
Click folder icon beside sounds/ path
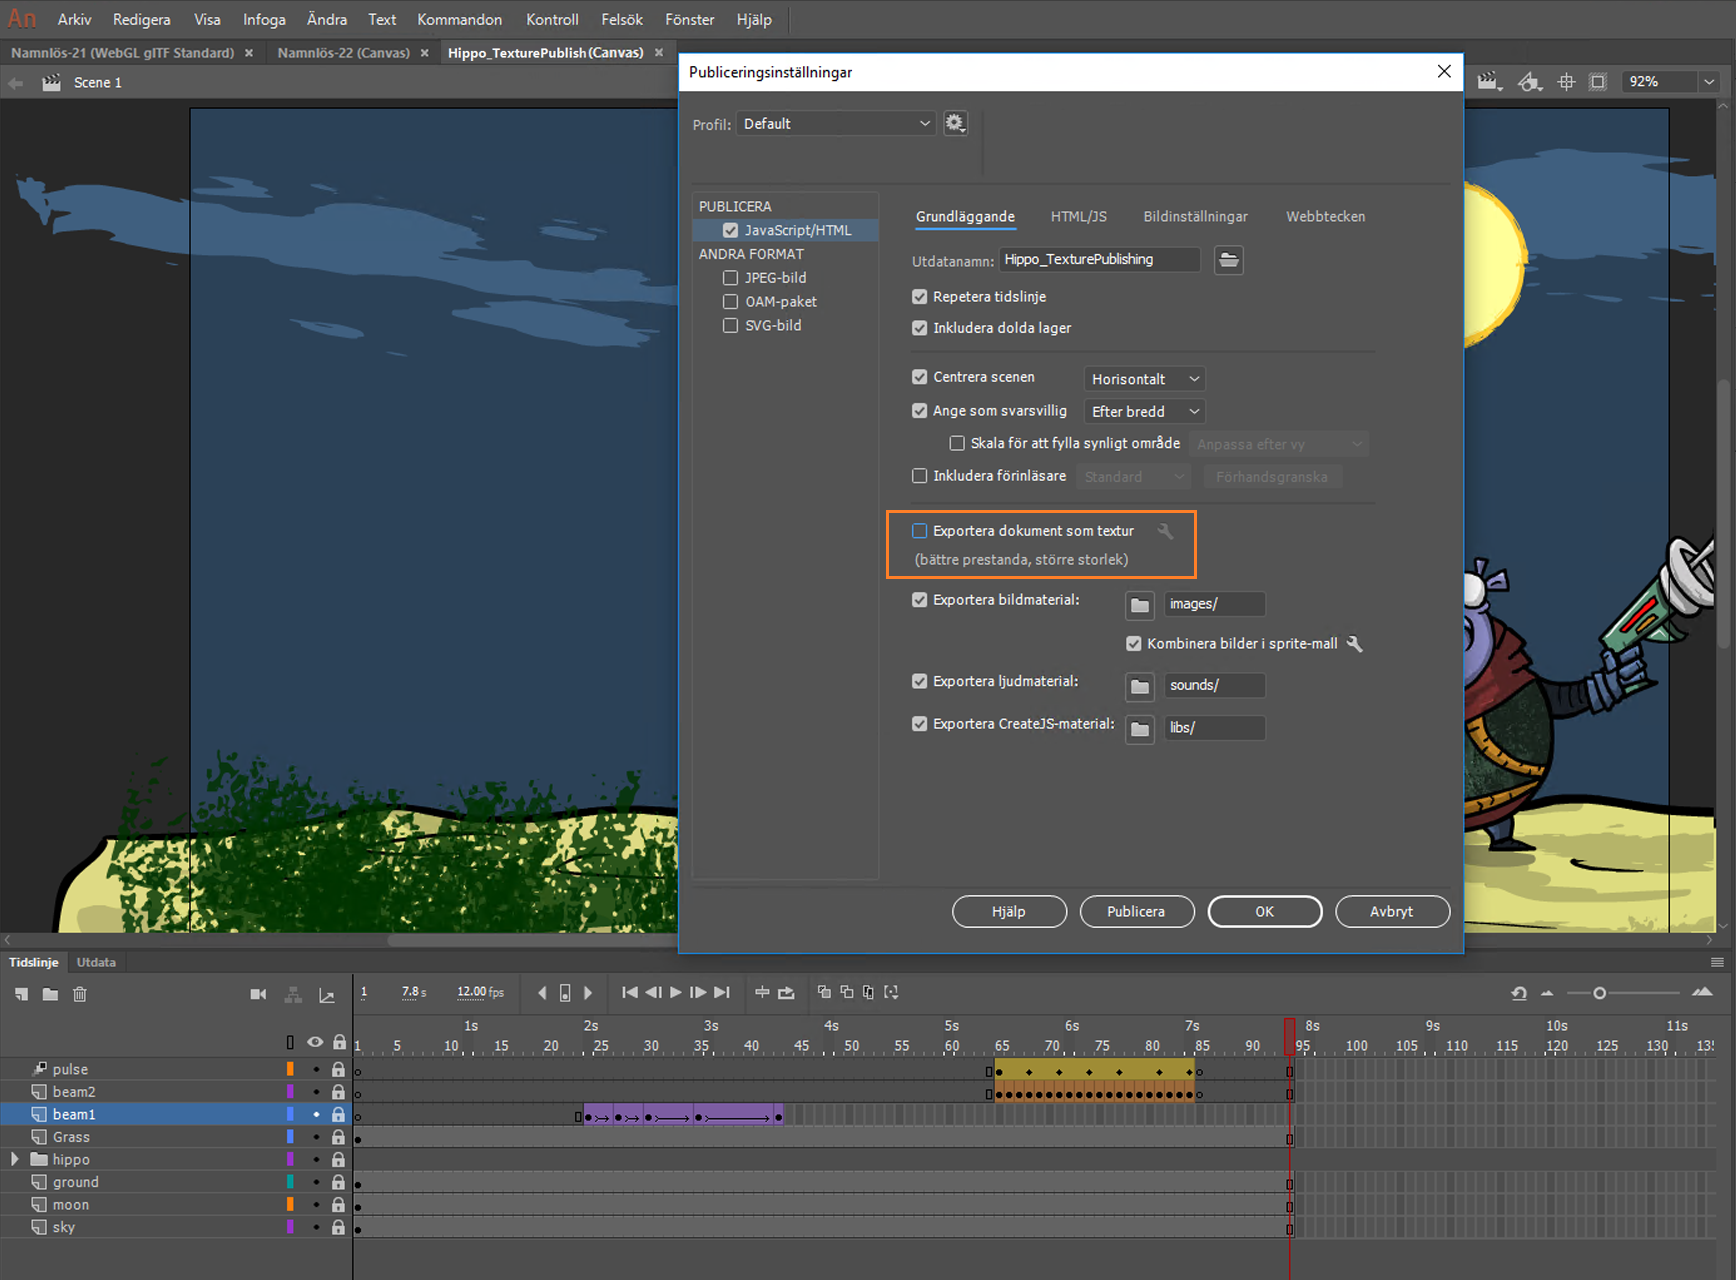point(1139,686)
